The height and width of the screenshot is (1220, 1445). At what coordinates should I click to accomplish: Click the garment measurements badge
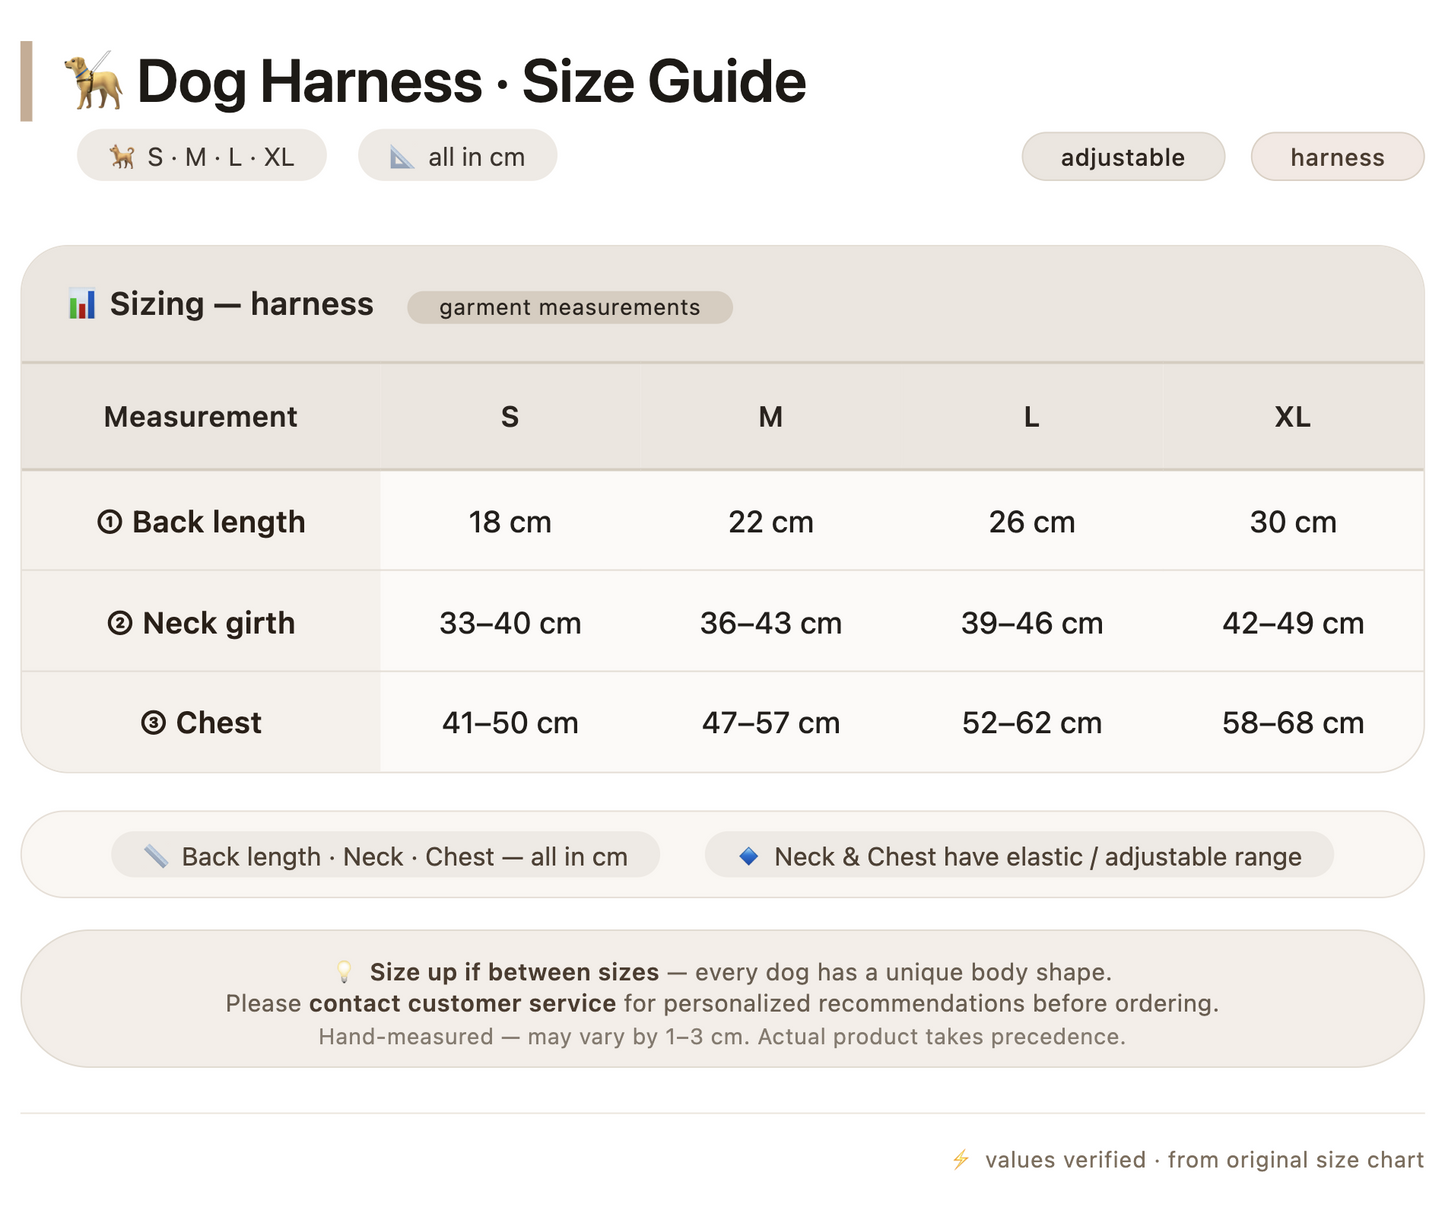tap(570, 307)
